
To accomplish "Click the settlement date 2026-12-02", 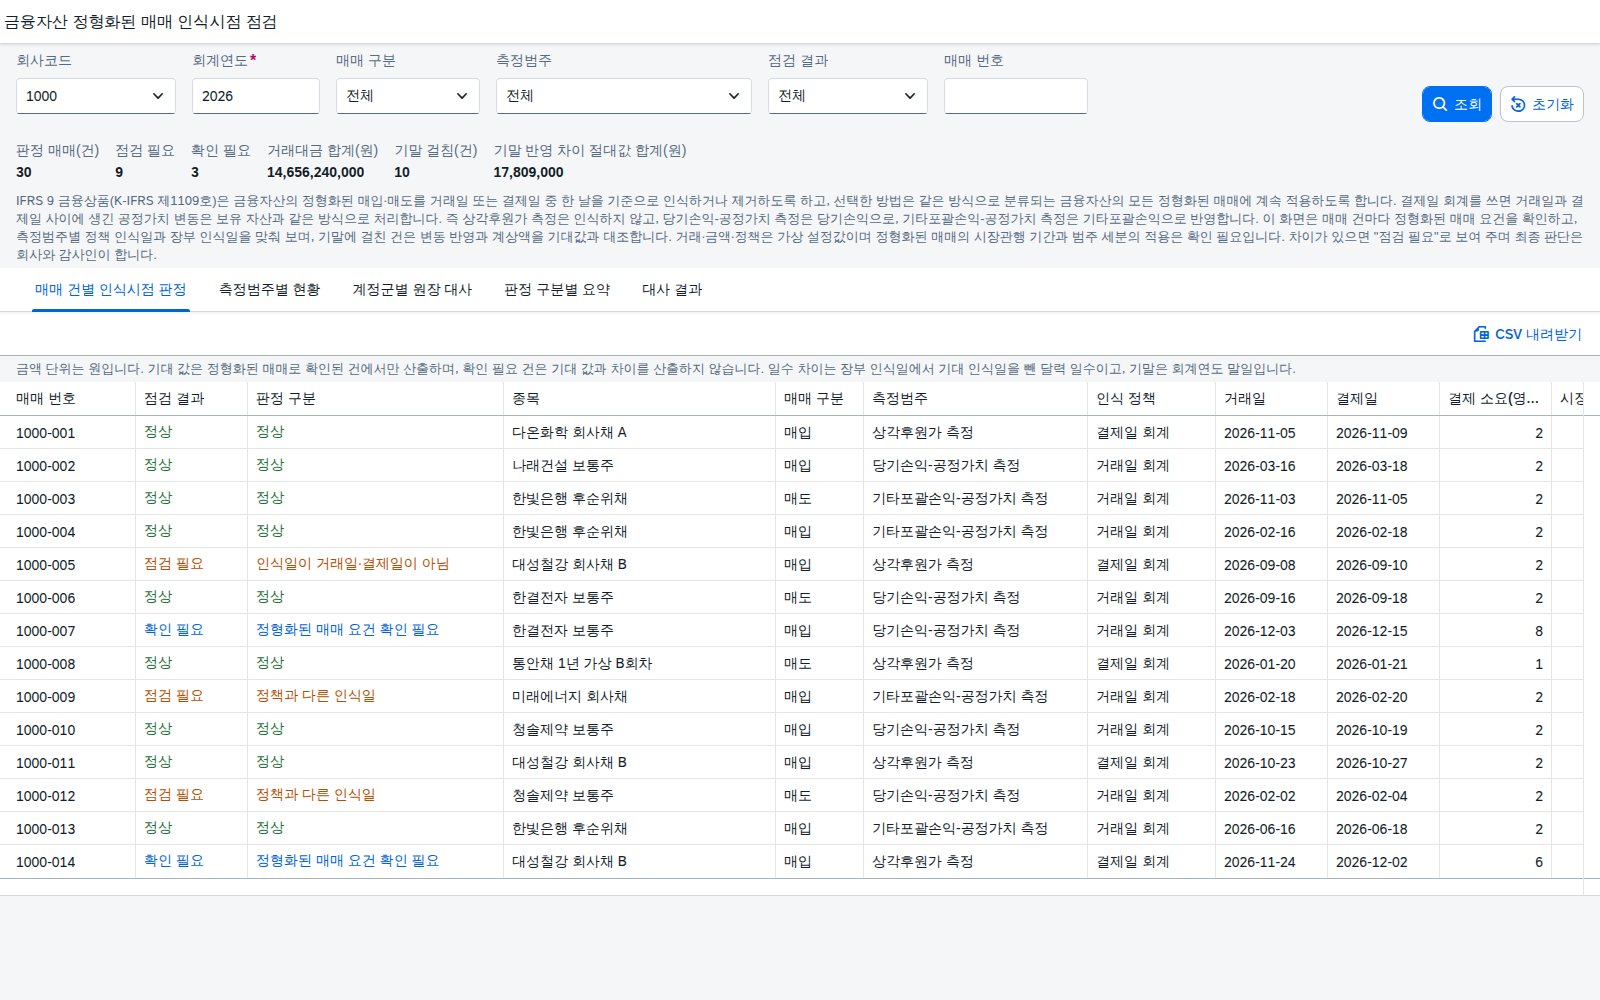I will [x=1372, y=862].
